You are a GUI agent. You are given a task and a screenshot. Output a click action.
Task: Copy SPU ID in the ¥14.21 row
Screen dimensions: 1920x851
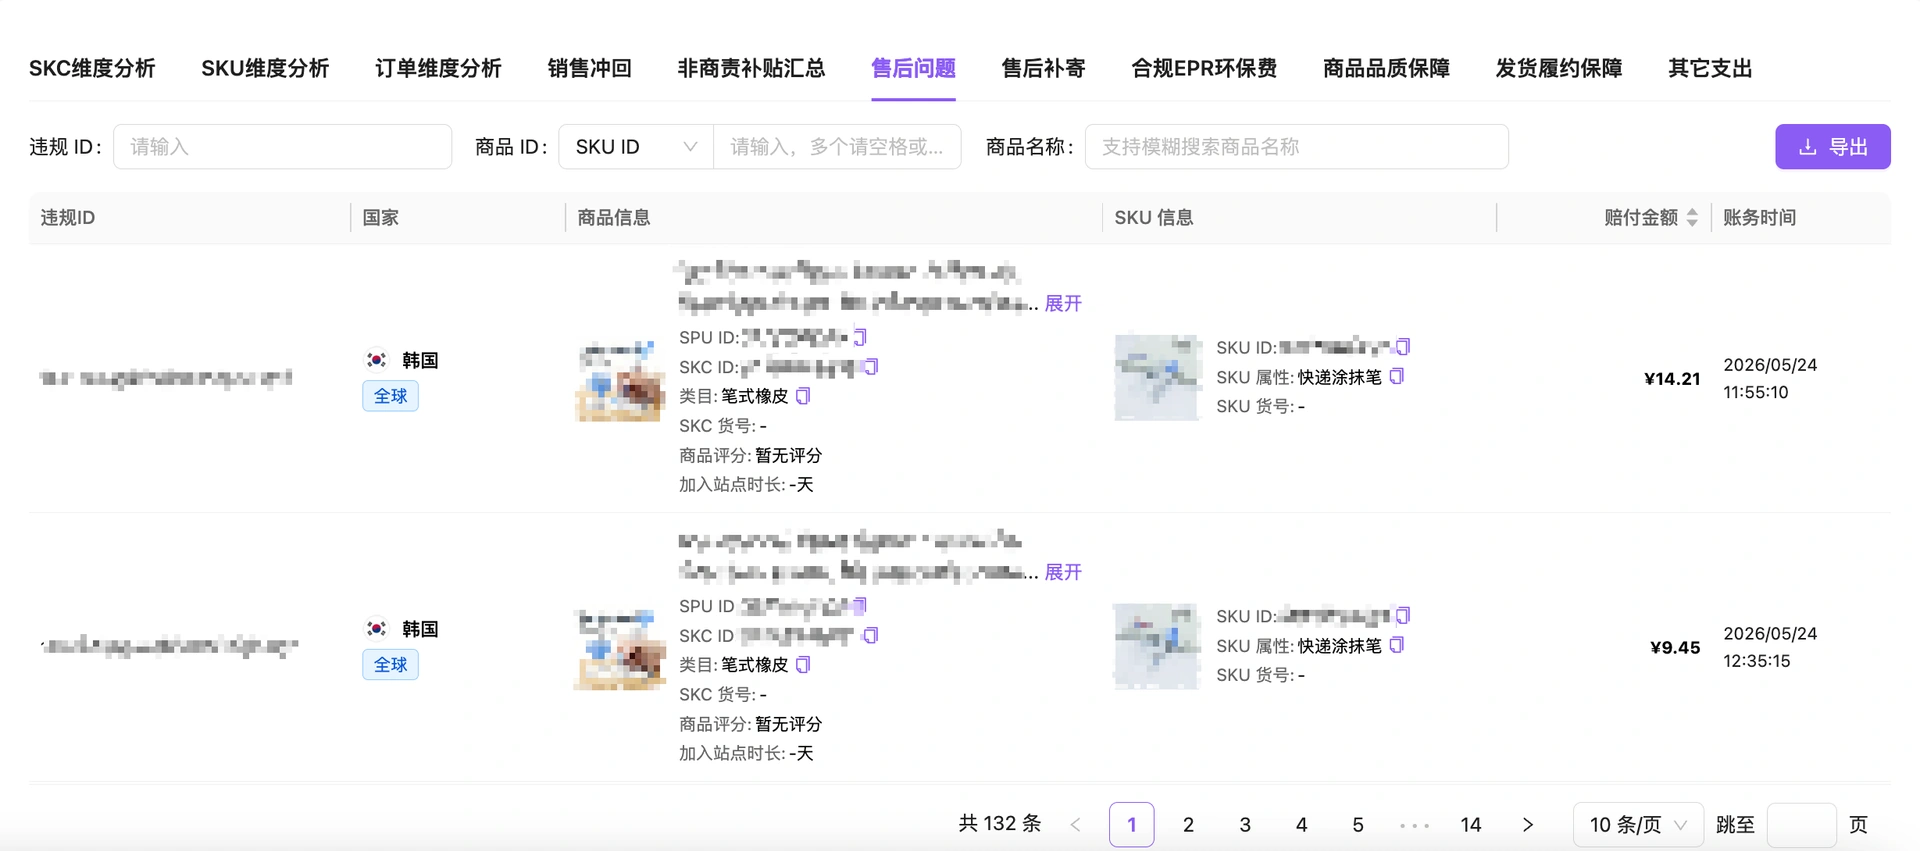point(861,337)
